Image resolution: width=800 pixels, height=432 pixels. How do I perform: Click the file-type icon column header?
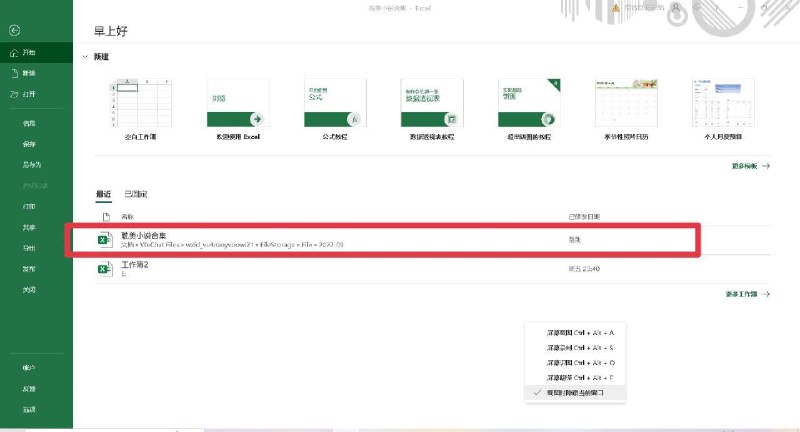click(x=106, y=217)
